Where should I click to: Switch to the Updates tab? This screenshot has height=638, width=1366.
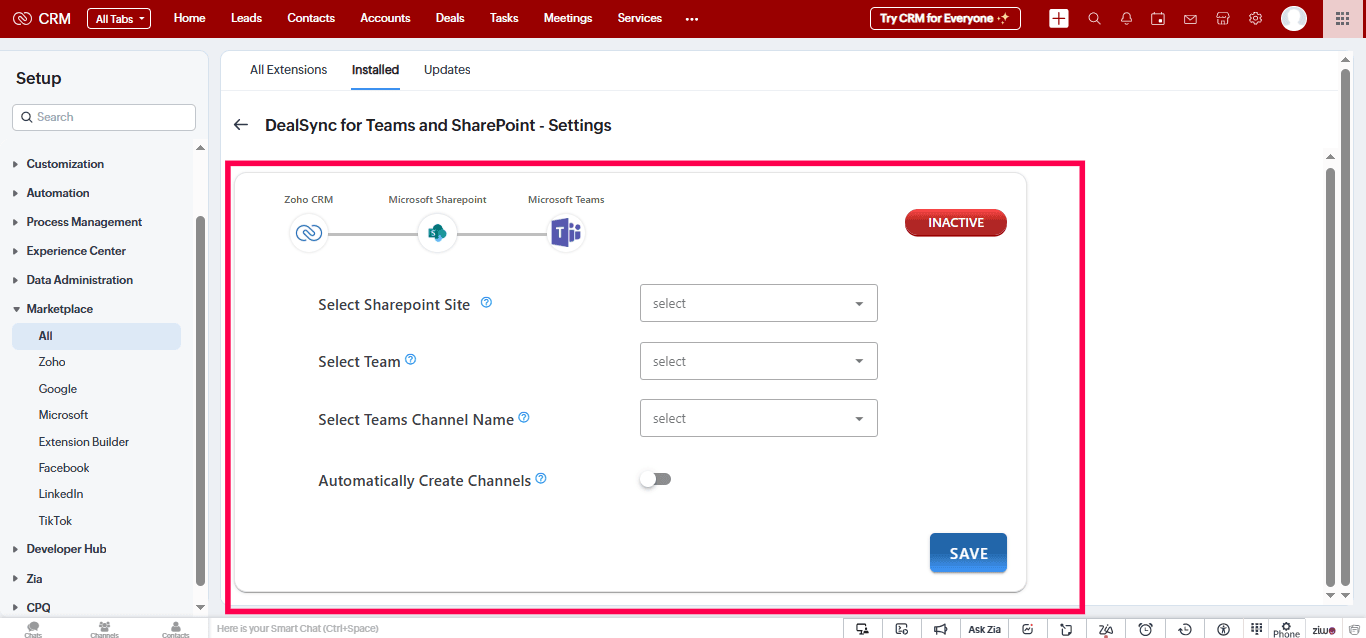tap(447, 70)
